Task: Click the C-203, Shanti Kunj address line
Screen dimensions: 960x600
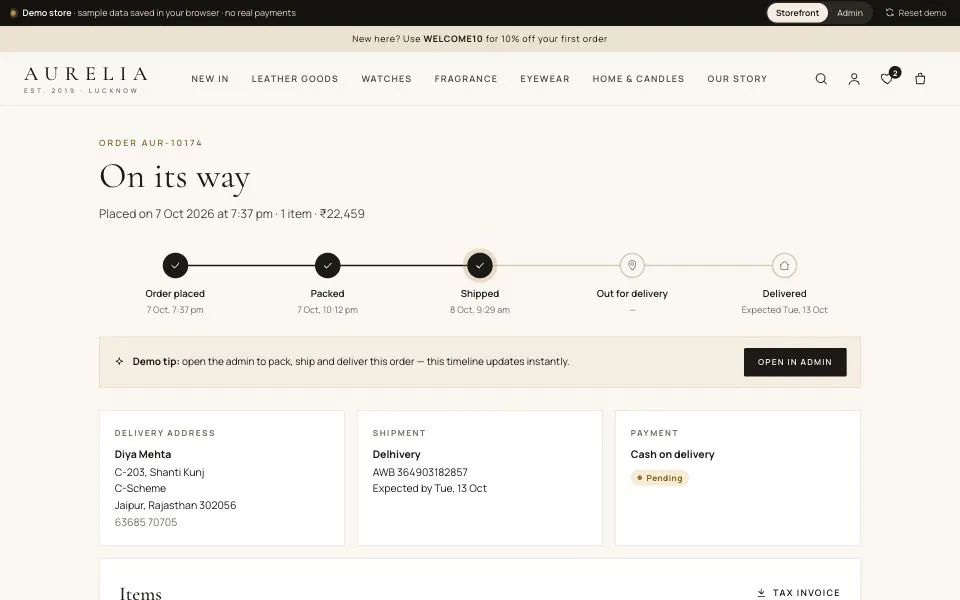Action: coord(159,472)
